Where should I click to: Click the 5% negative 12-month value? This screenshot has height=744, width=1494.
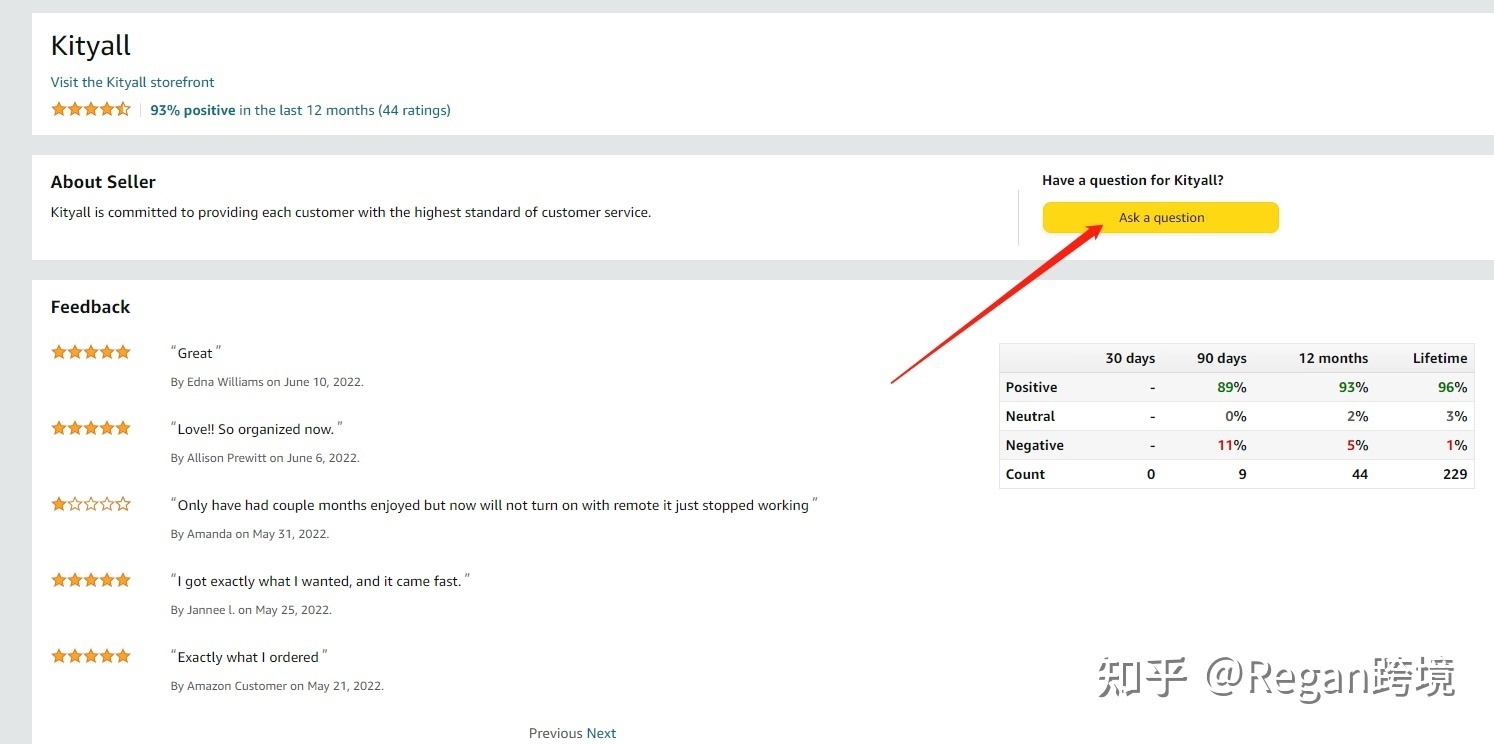tap(1357, 445)
